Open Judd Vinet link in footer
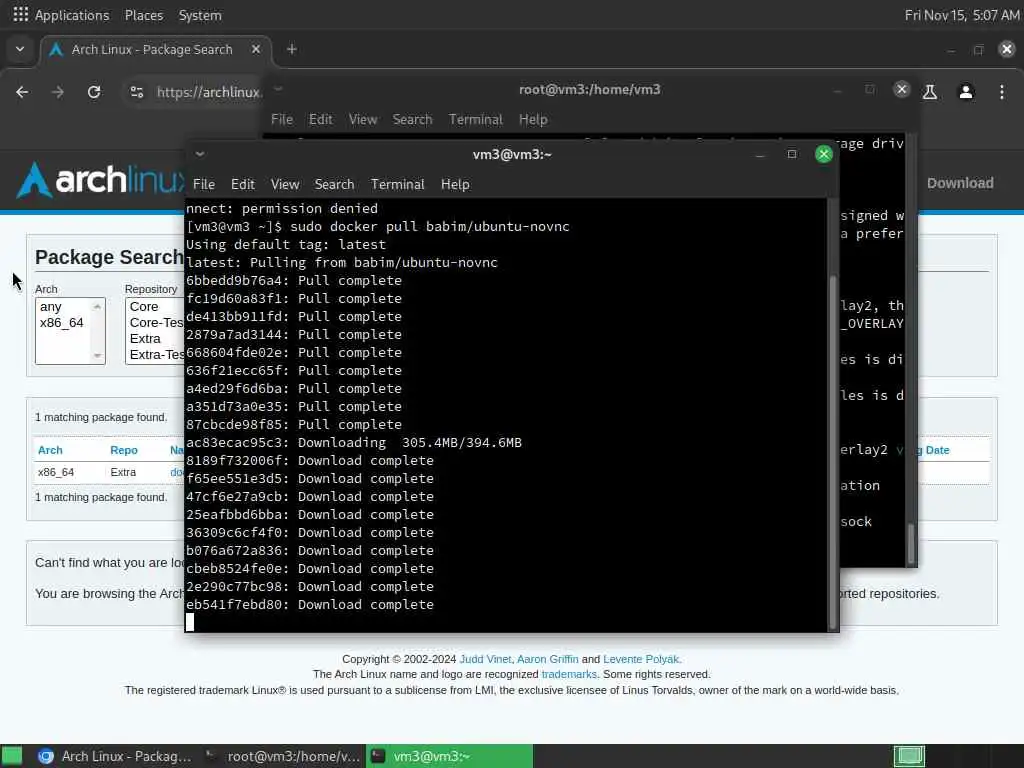Viewport: 1024px width, 768px height. point(485,659)
